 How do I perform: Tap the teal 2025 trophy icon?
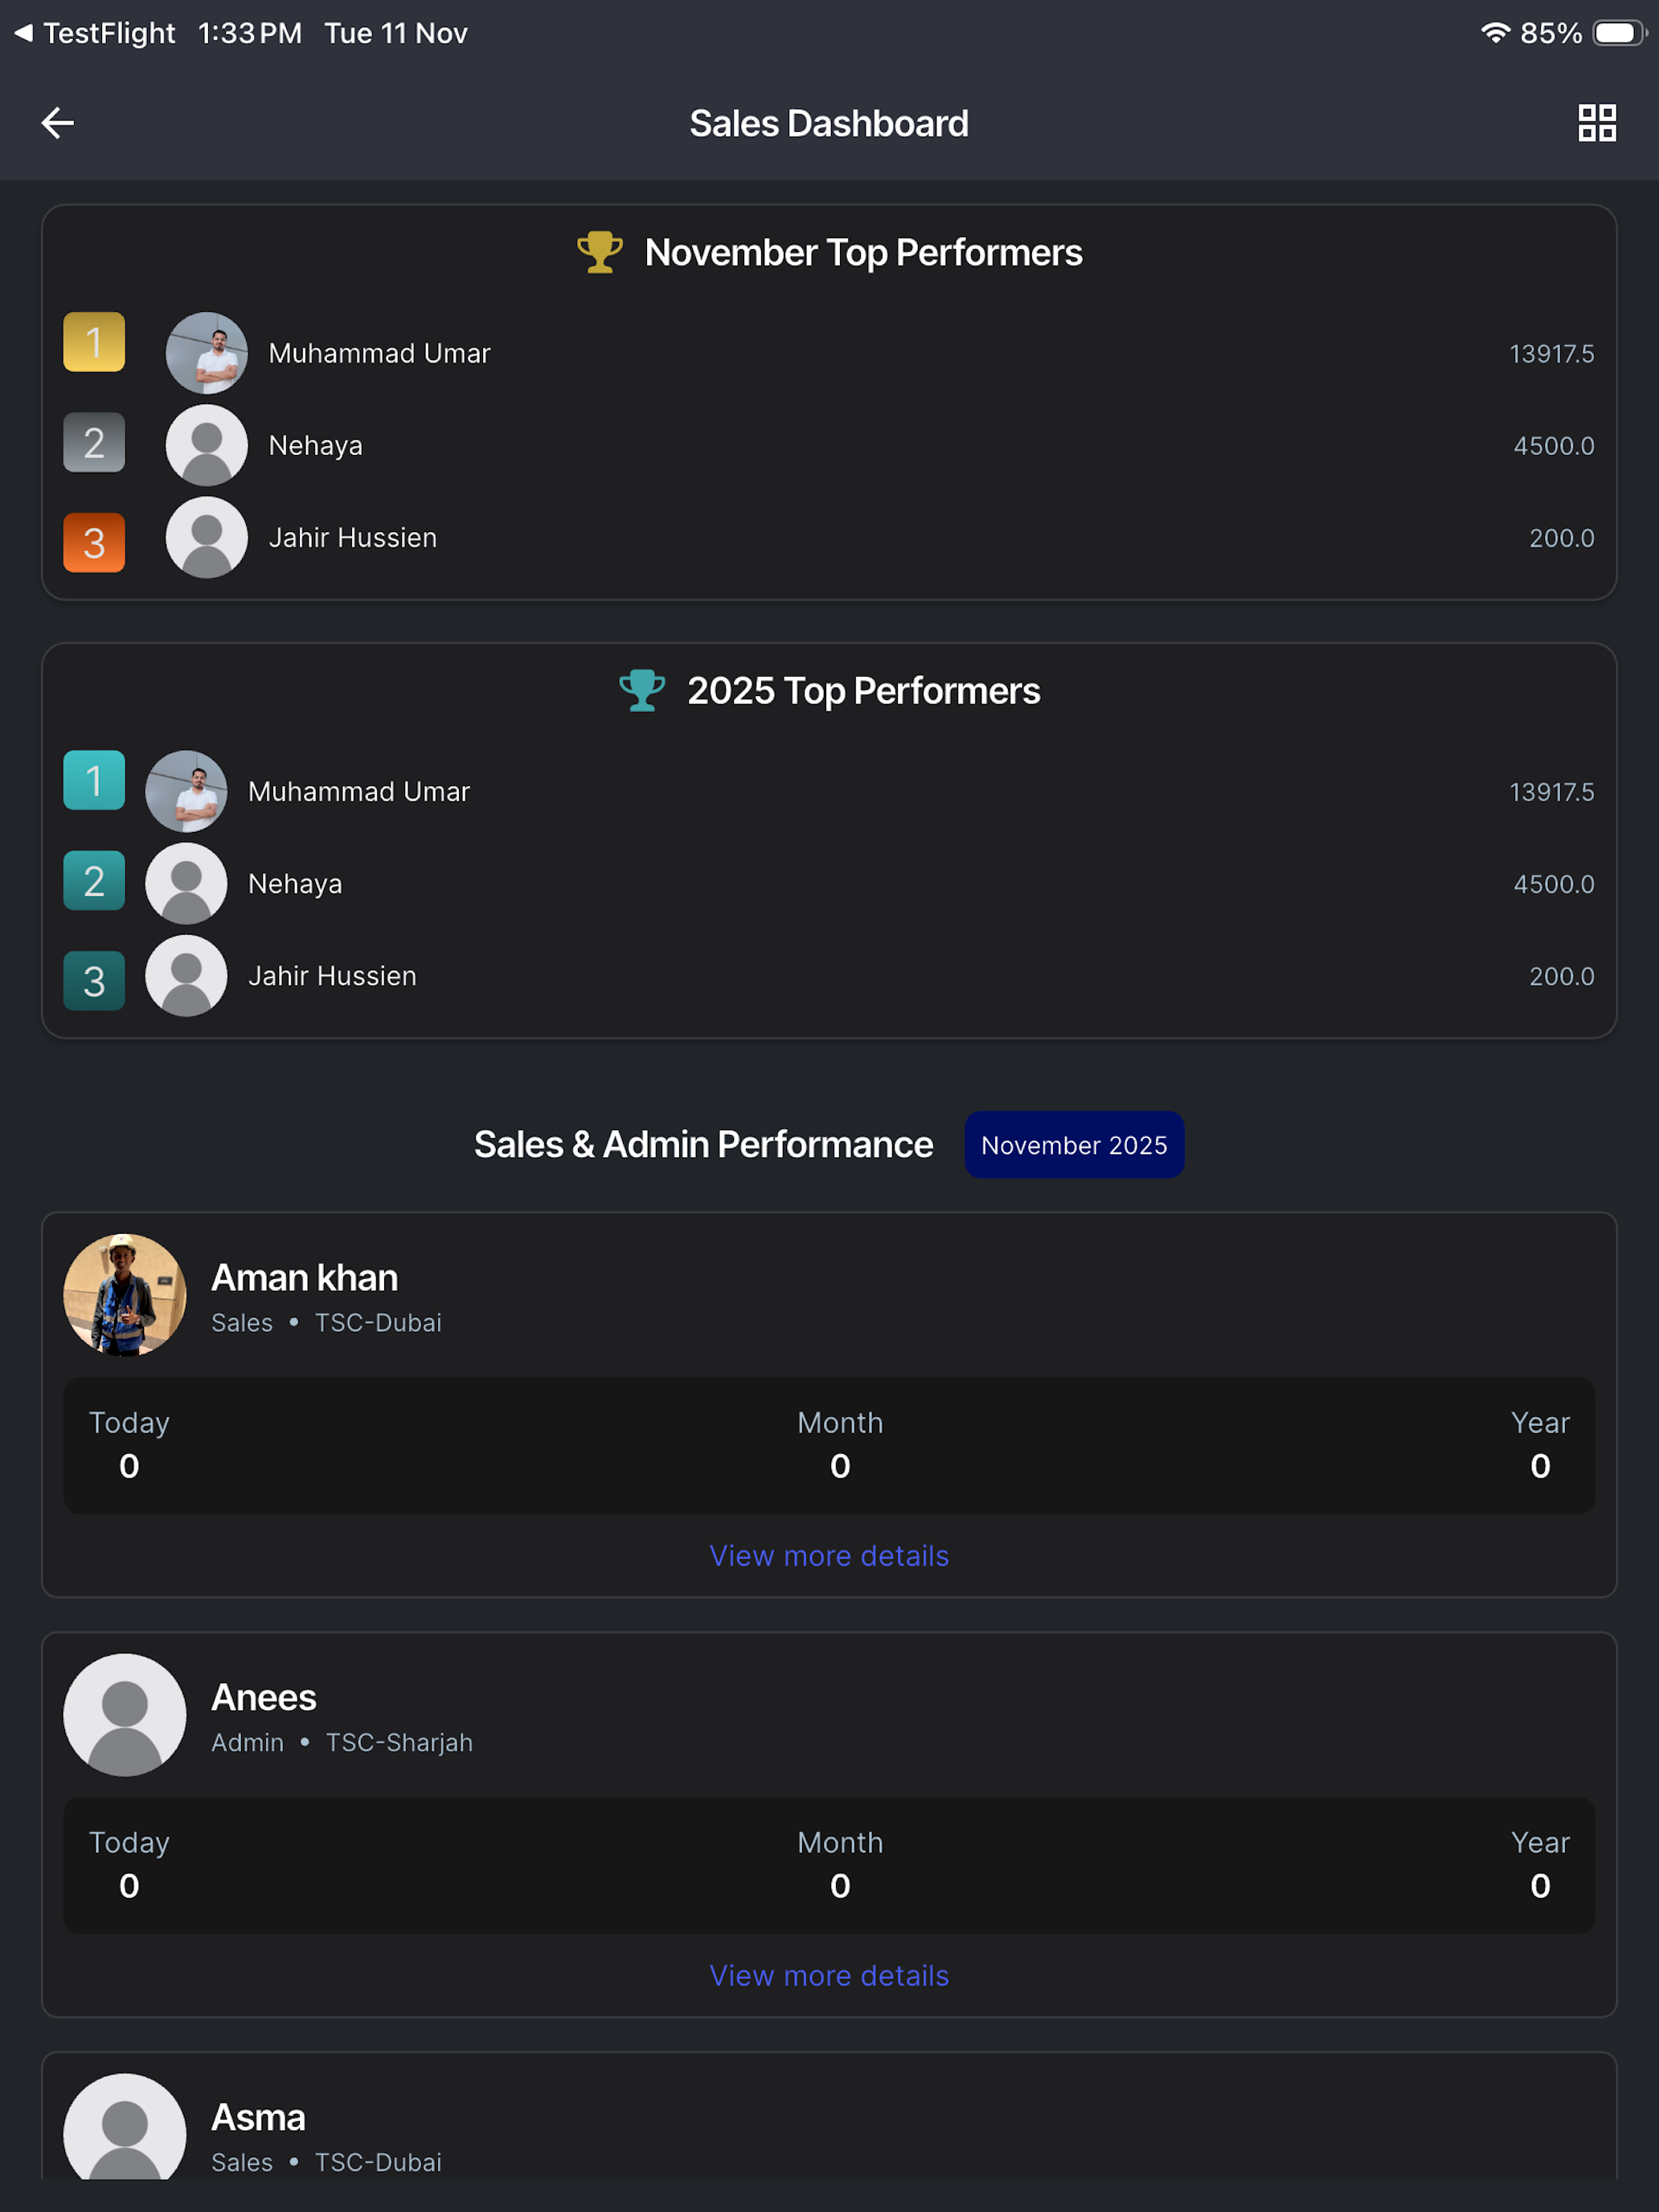[x=642, y=690]
